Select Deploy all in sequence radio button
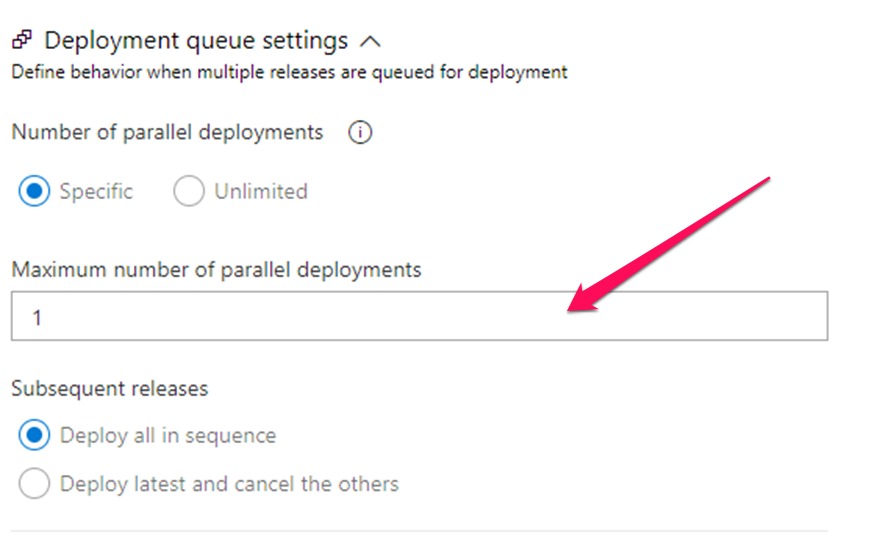 34,436
